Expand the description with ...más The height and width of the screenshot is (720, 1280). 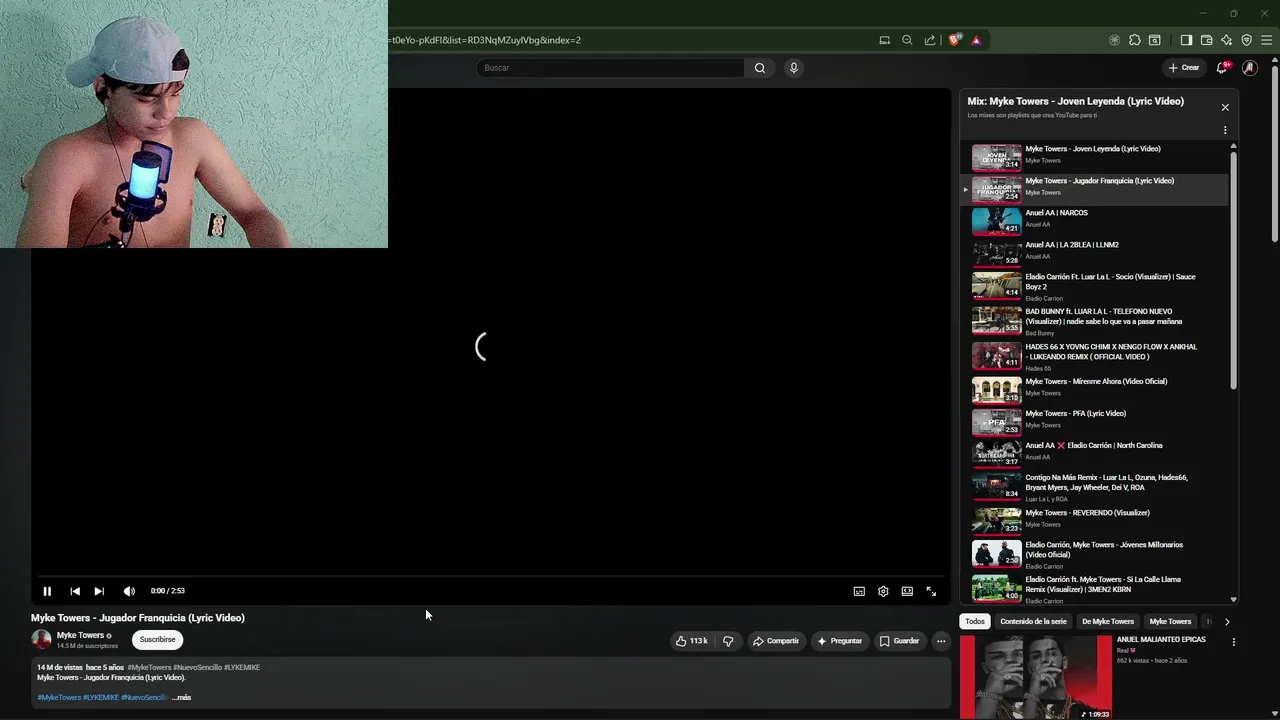tap(181, 697)
